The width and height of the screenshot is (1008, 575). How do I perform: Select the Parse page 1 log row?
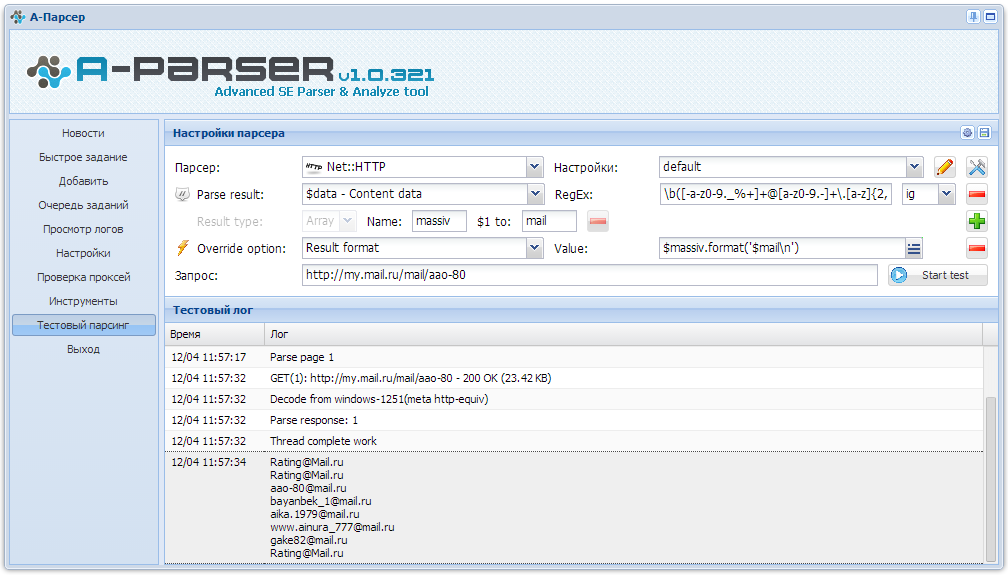point(574,358)
